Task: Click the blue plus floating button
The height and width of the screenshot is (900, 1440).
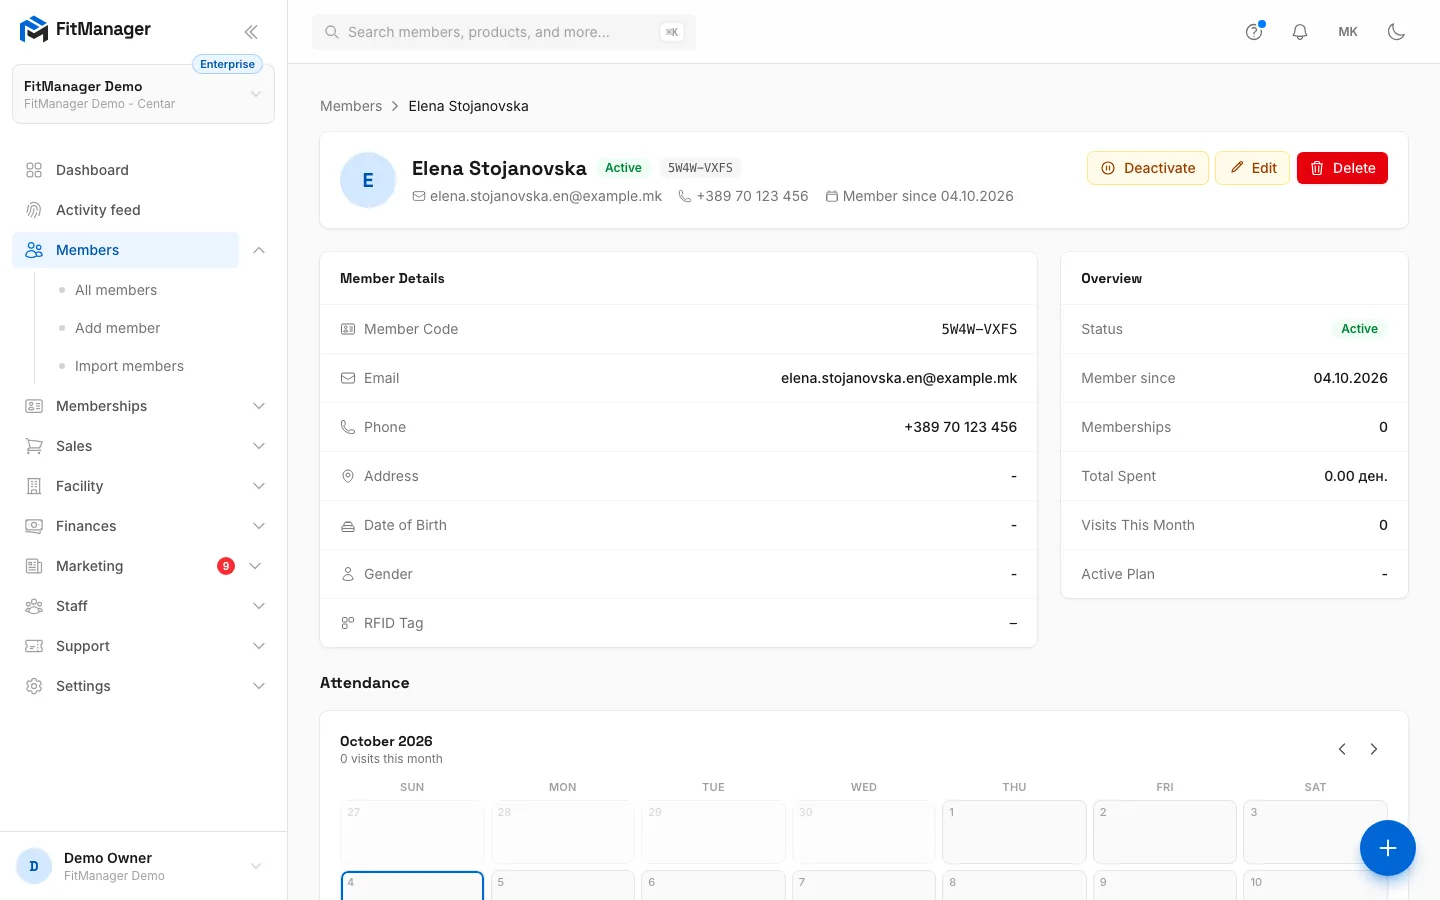Action: pos(1387,848)
